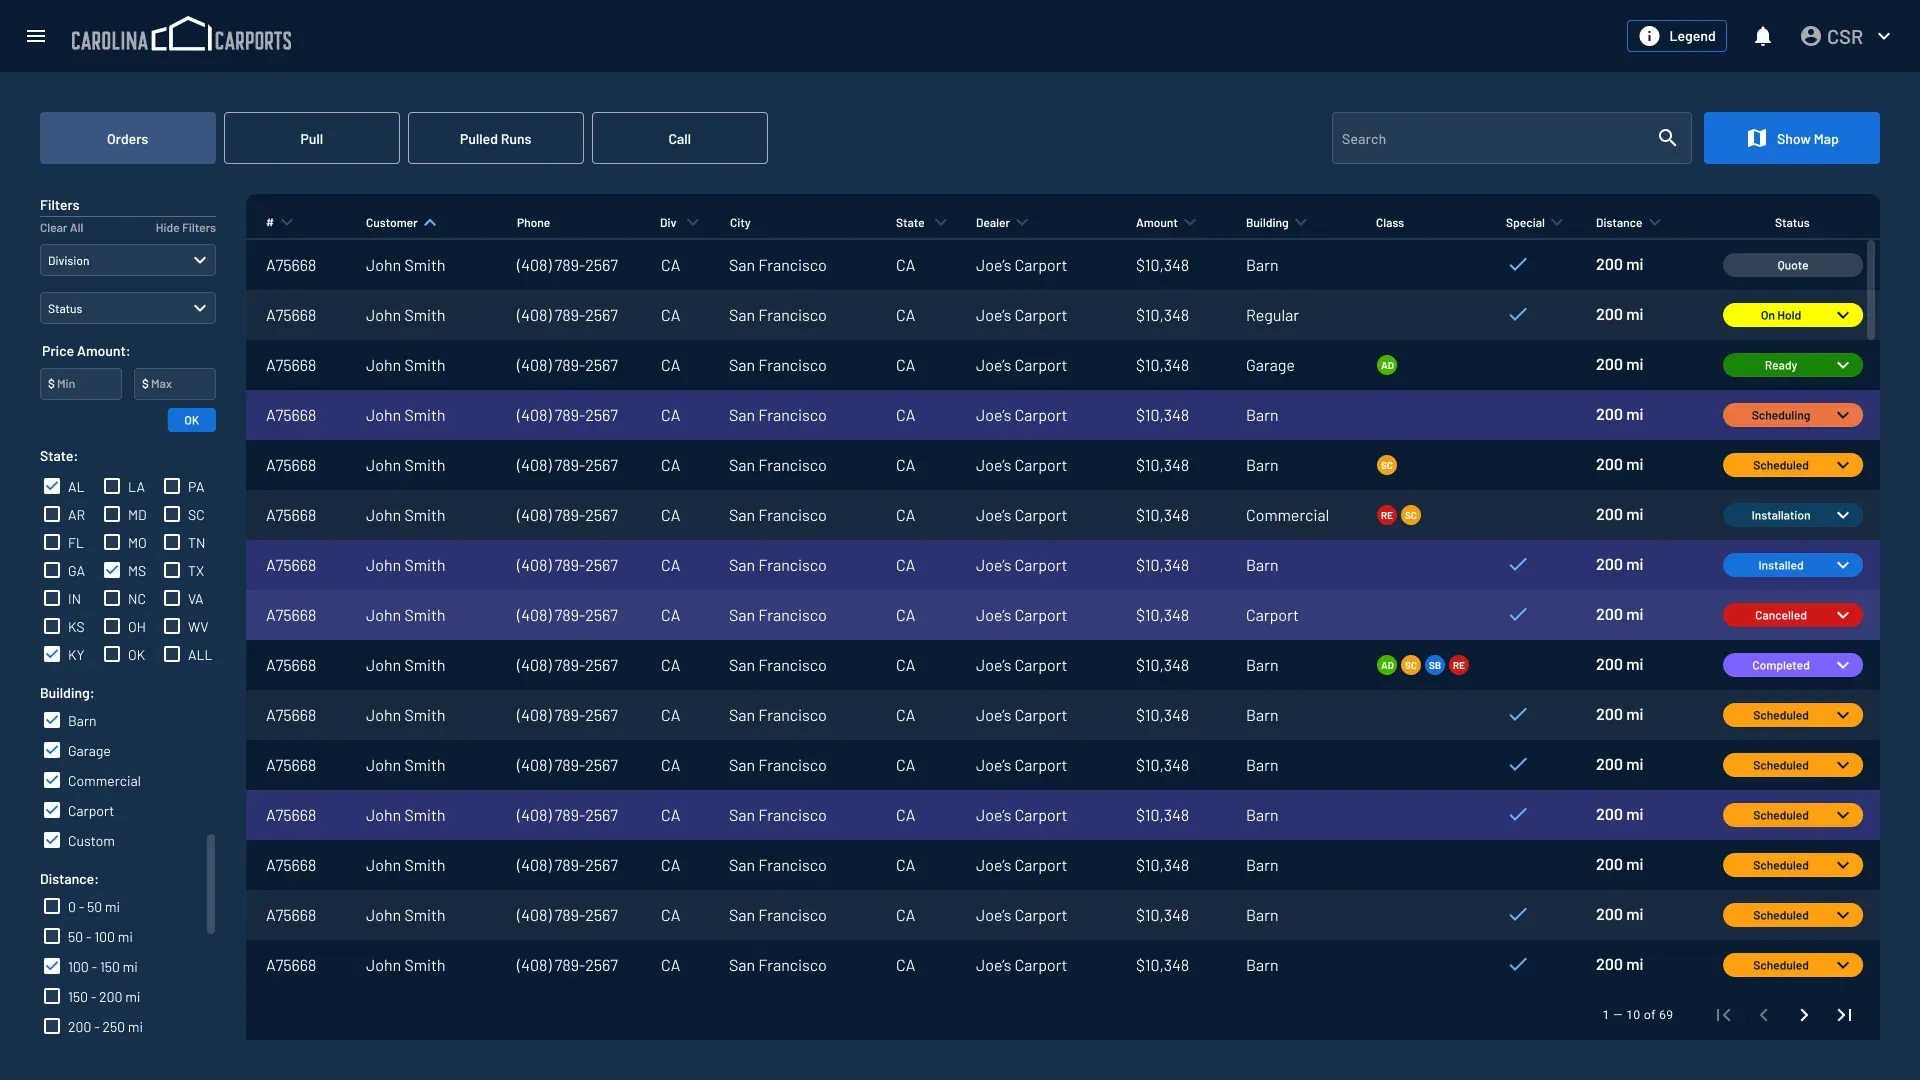Sort by the Amount column header
Viewport: 1920px width, 1080px height.
[1165, 223]
